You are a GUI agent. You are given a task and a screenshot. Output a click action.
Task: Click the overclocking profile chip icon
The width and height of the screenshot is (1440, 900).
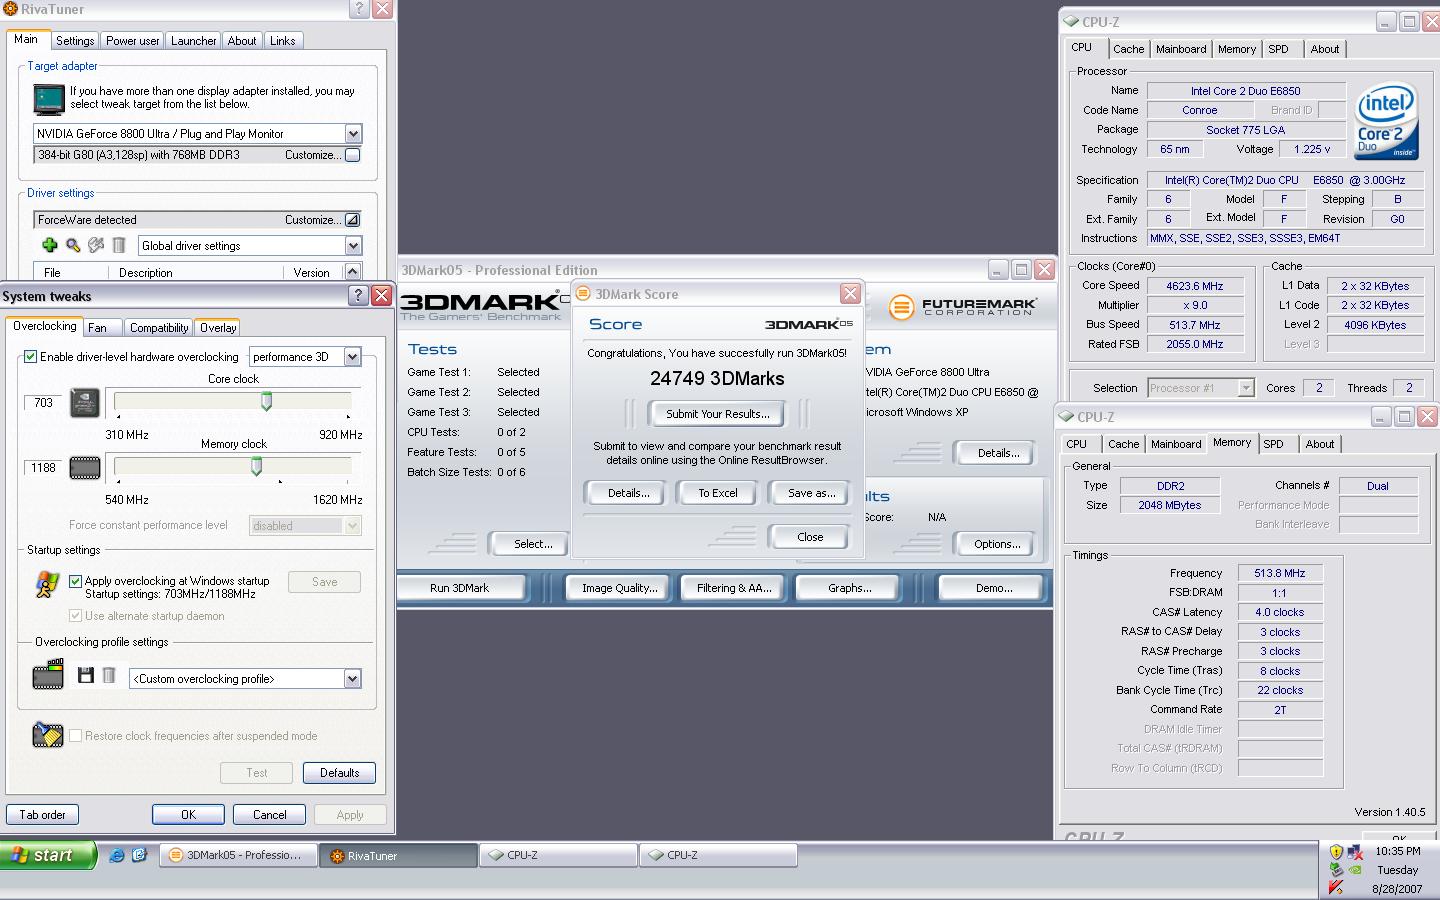48,676
